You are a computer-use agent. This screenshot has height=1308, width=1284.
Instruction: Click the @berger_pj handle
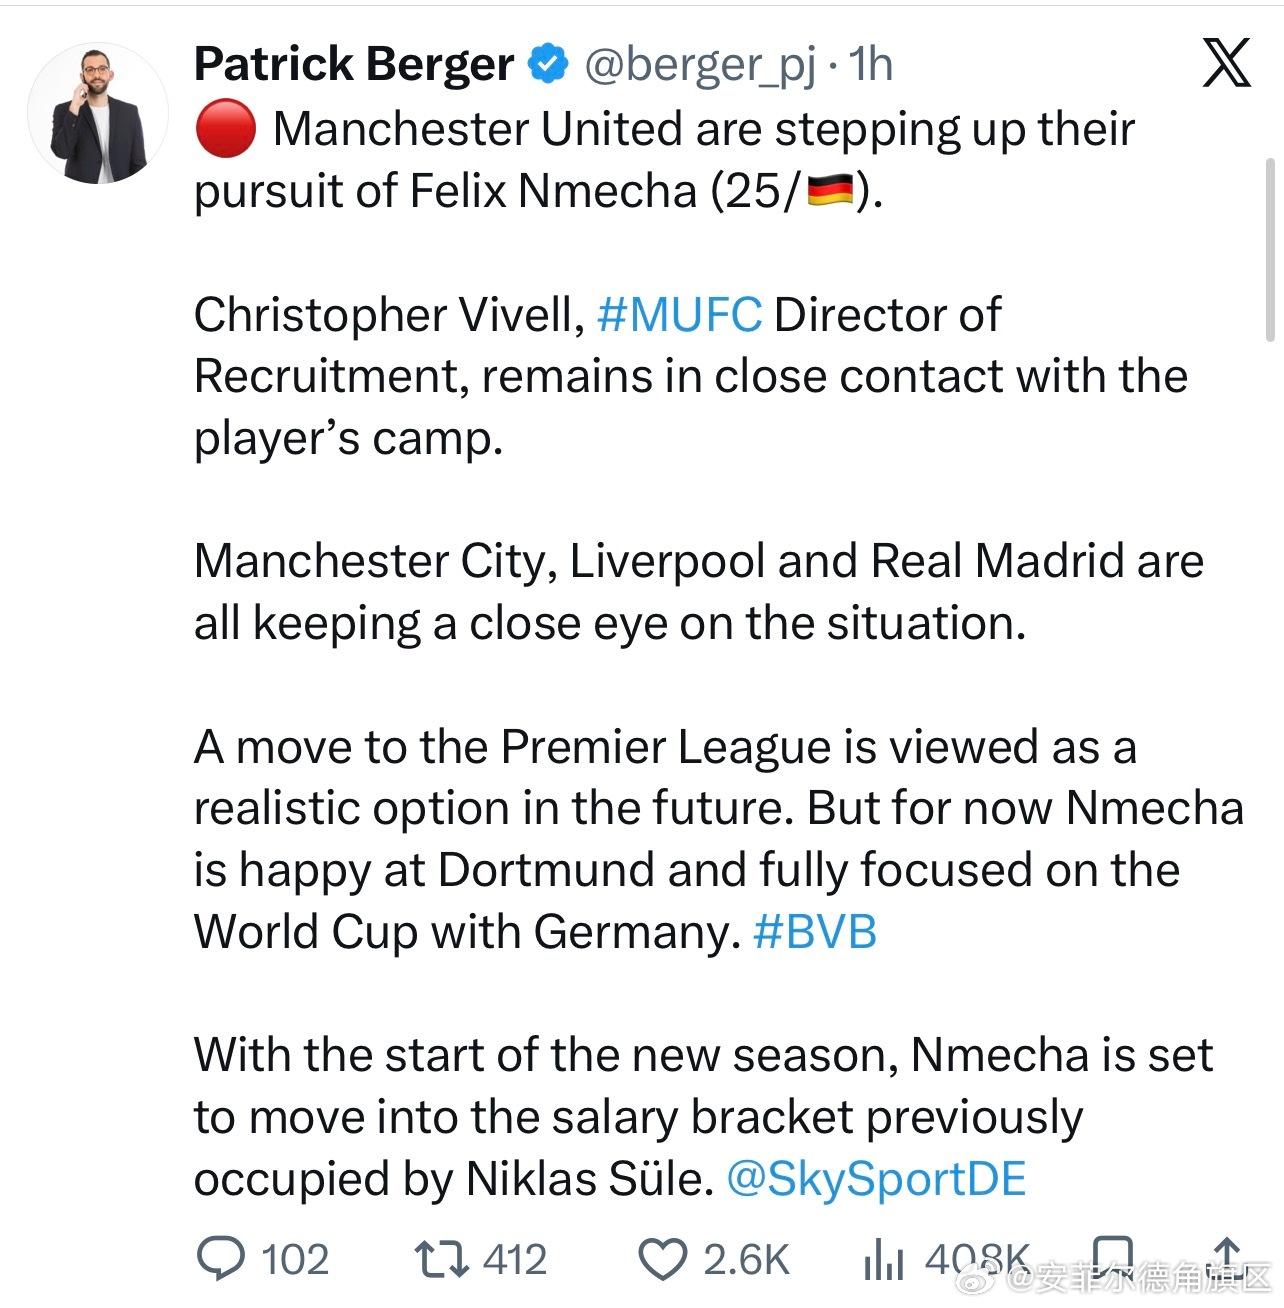pos(699,66)
